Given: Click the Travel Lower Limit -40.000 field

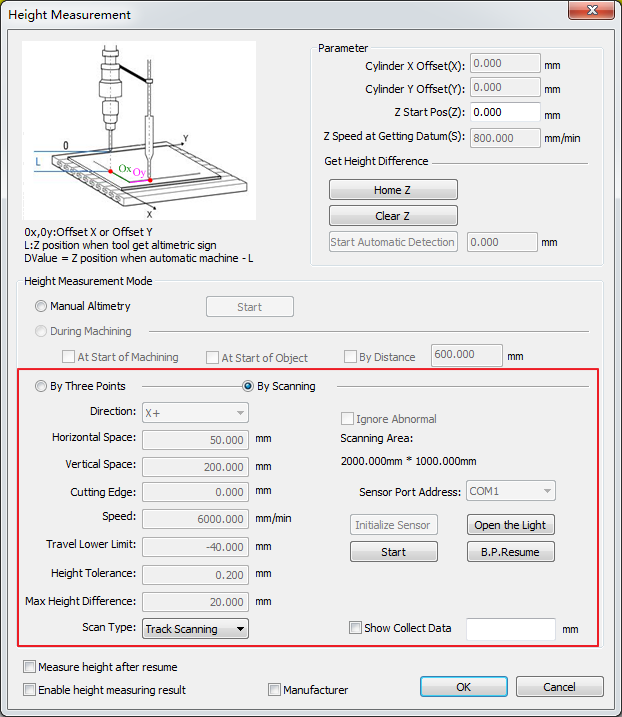Looking at the screenshot, I should (195, 547).
